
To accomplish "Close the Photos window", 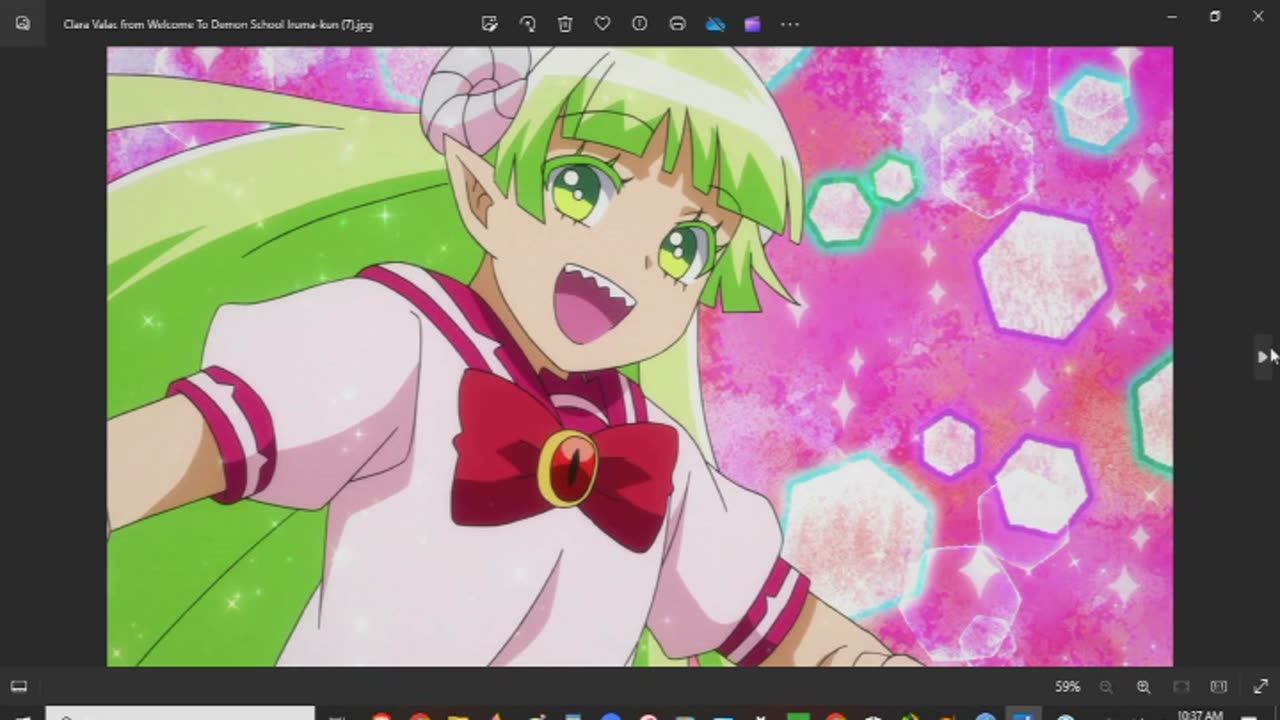I will click(x=1258, y=16).
